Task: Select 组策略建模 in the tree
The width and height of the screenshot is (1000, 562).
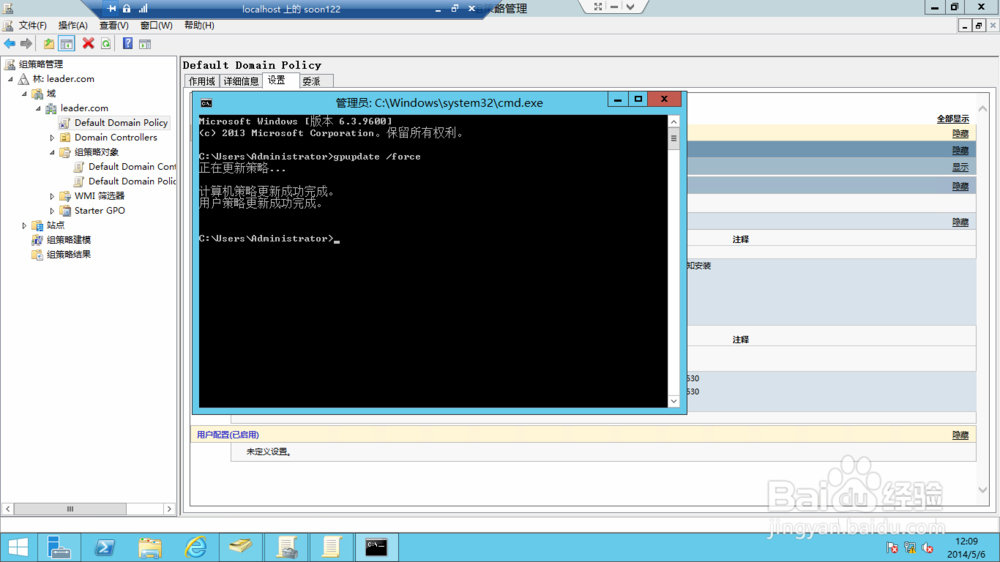Action: (x=69, y=240)
